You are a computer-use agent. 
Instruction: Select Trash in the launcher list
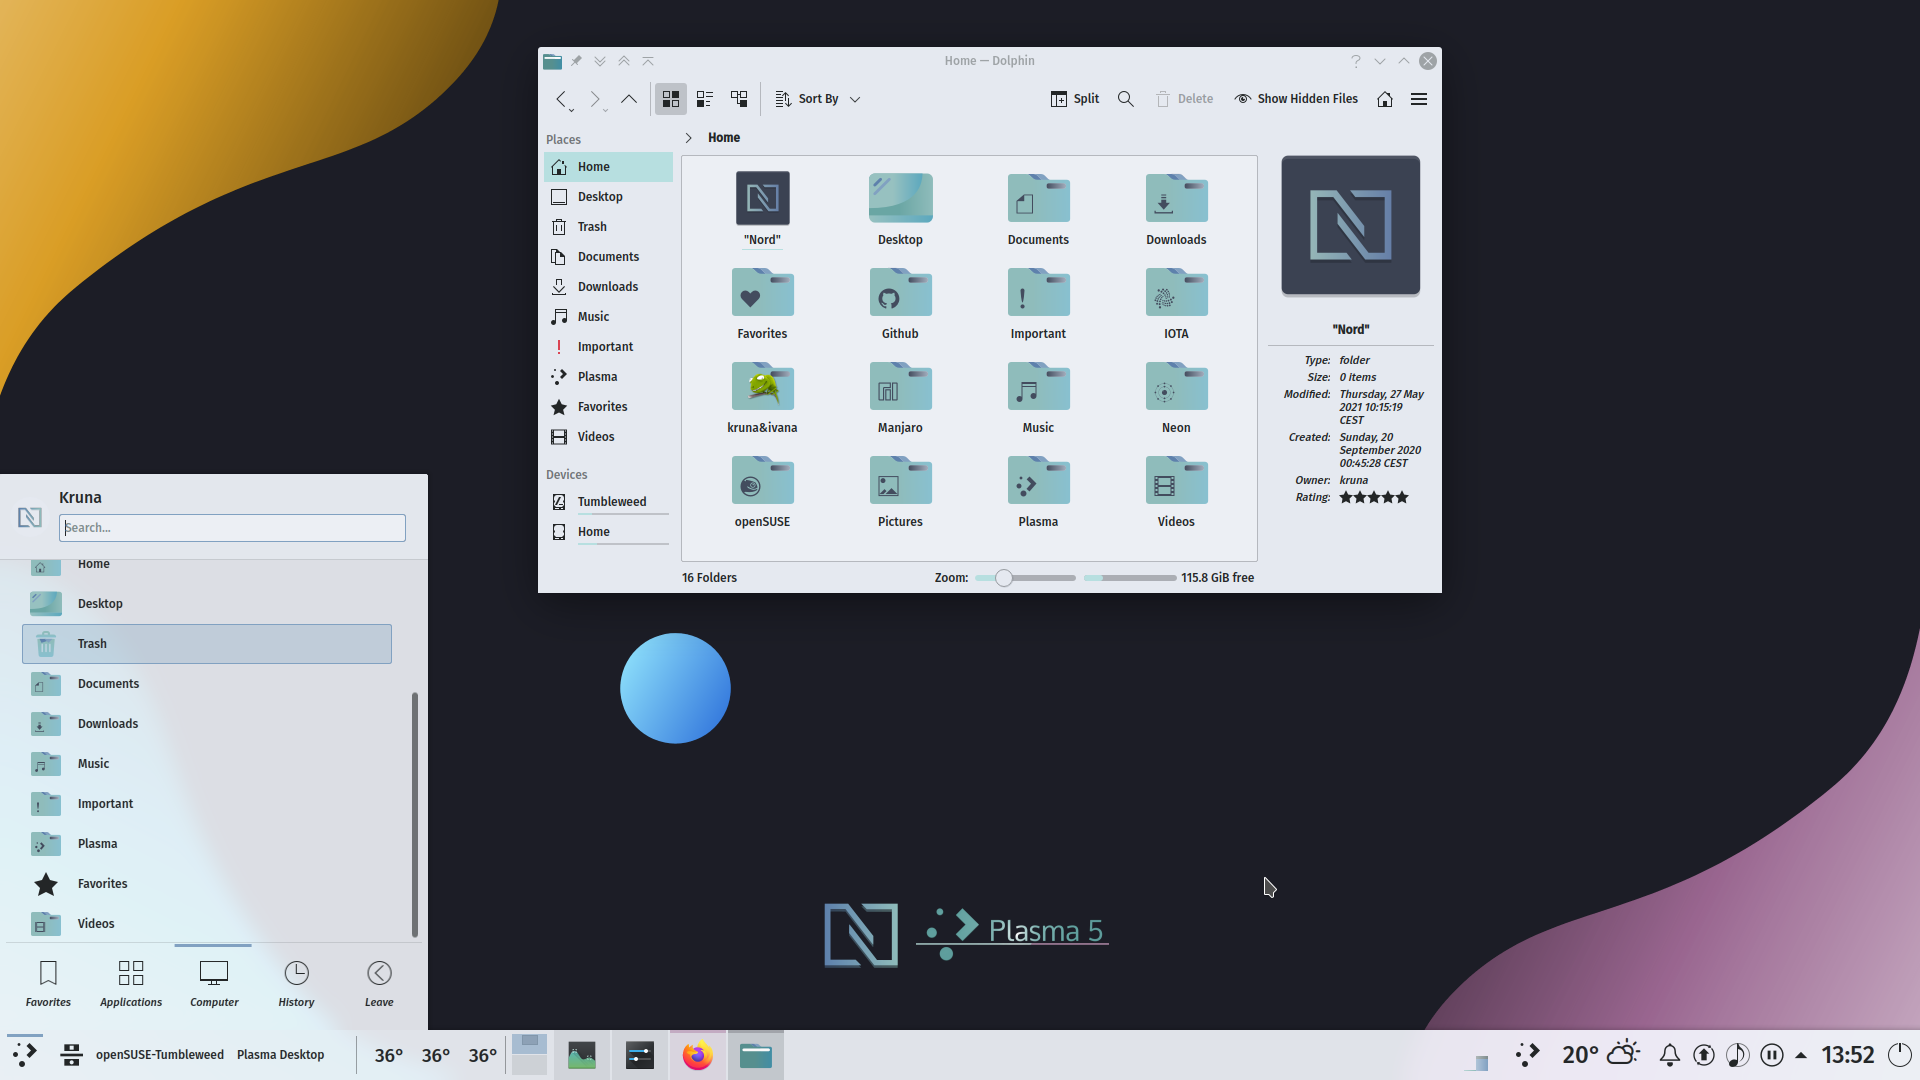click(x=207, y=644)
